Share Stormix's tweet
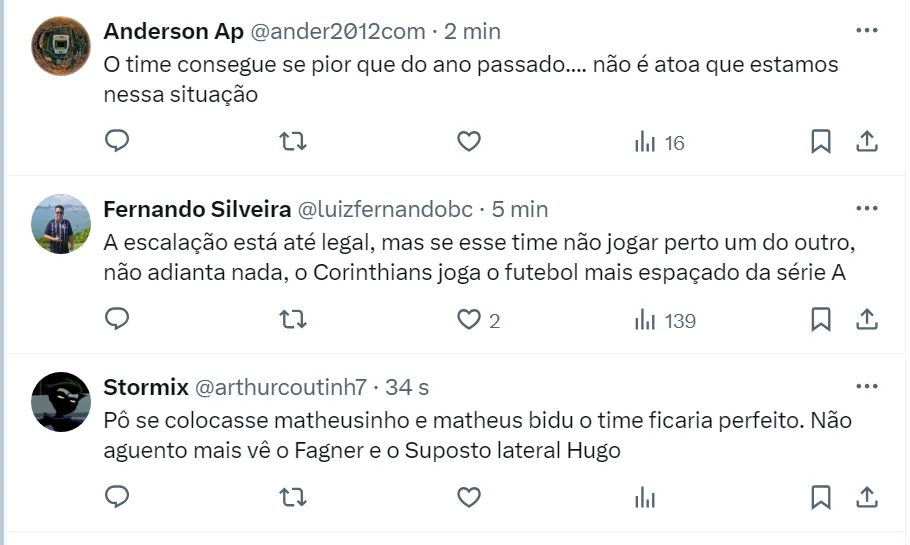This screenshot has height=545, width=910. click(x=867, y=497)
